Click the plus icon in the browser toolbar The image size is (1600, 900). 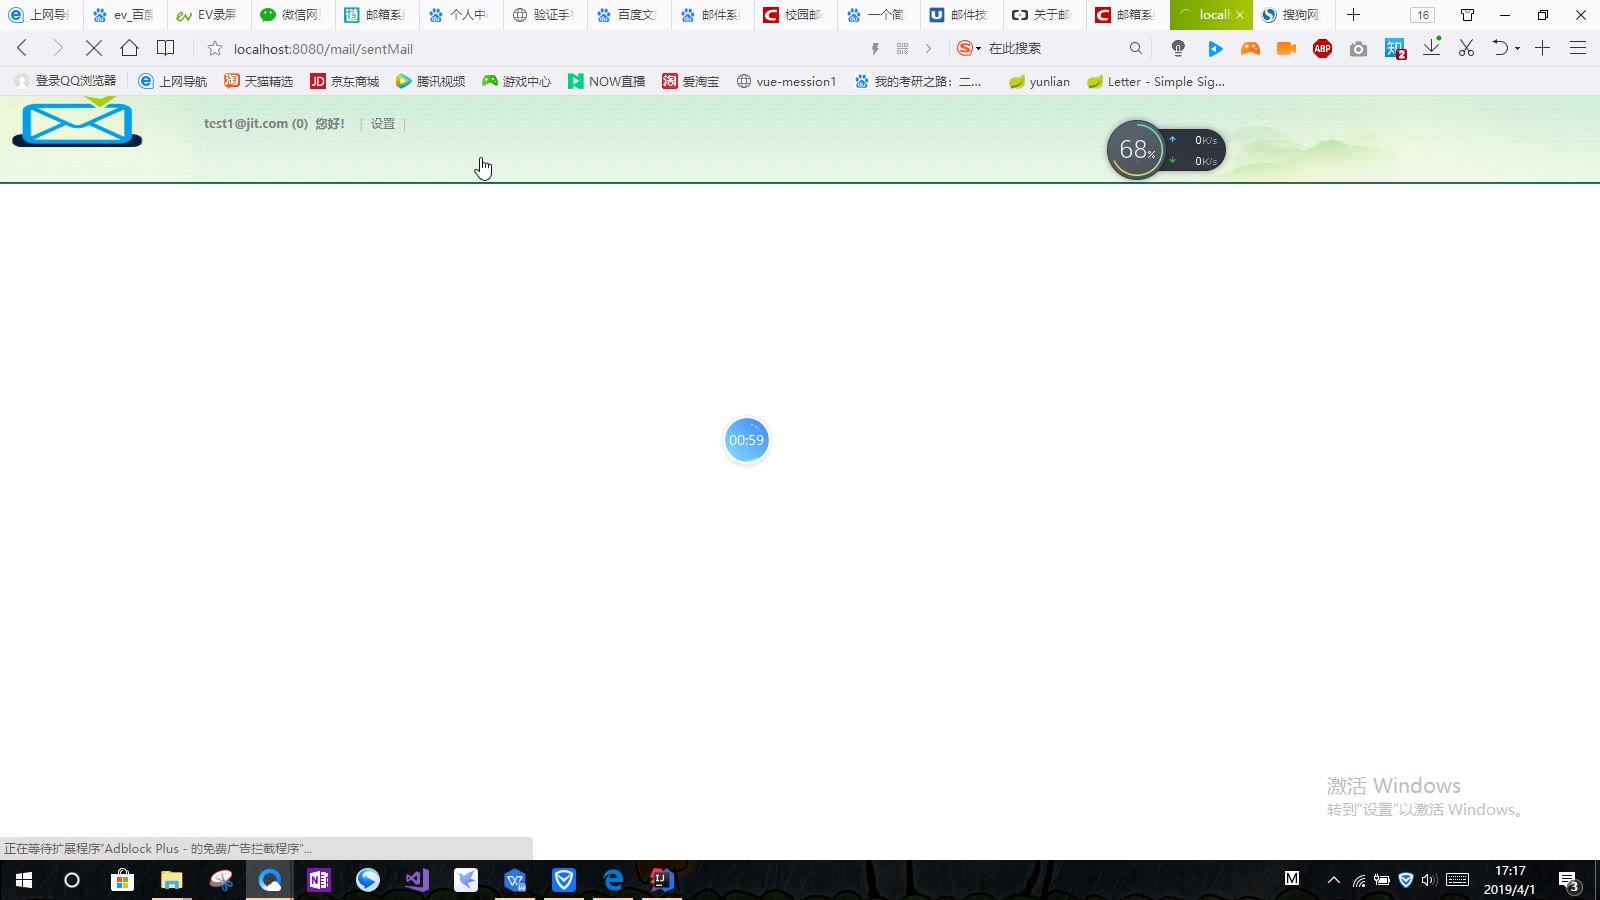[1543, 48]
